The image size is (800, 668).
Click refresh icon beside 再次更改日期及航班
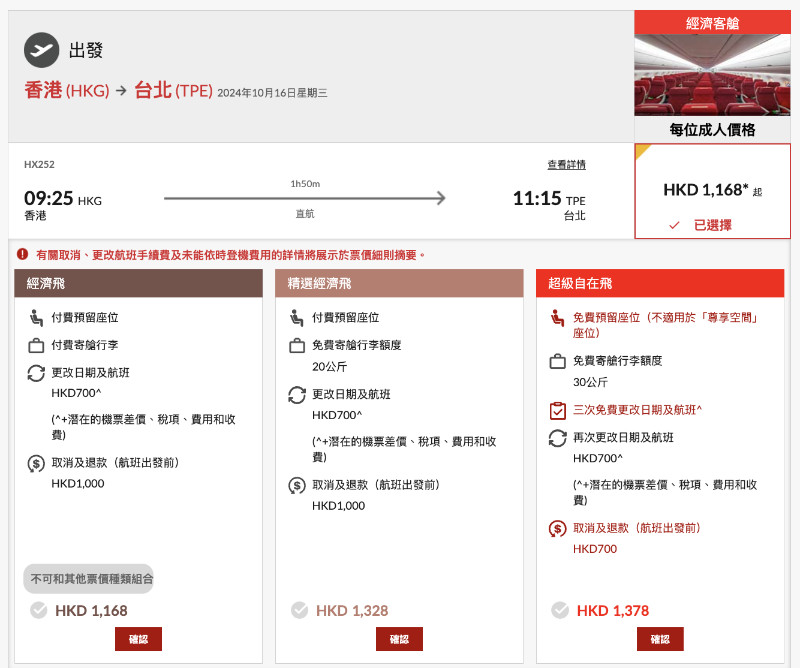(557, 438)
